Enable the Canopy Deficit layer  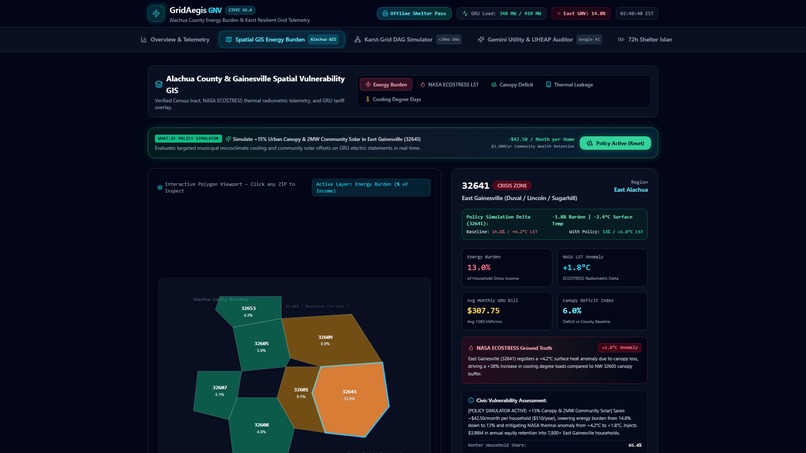512,84
